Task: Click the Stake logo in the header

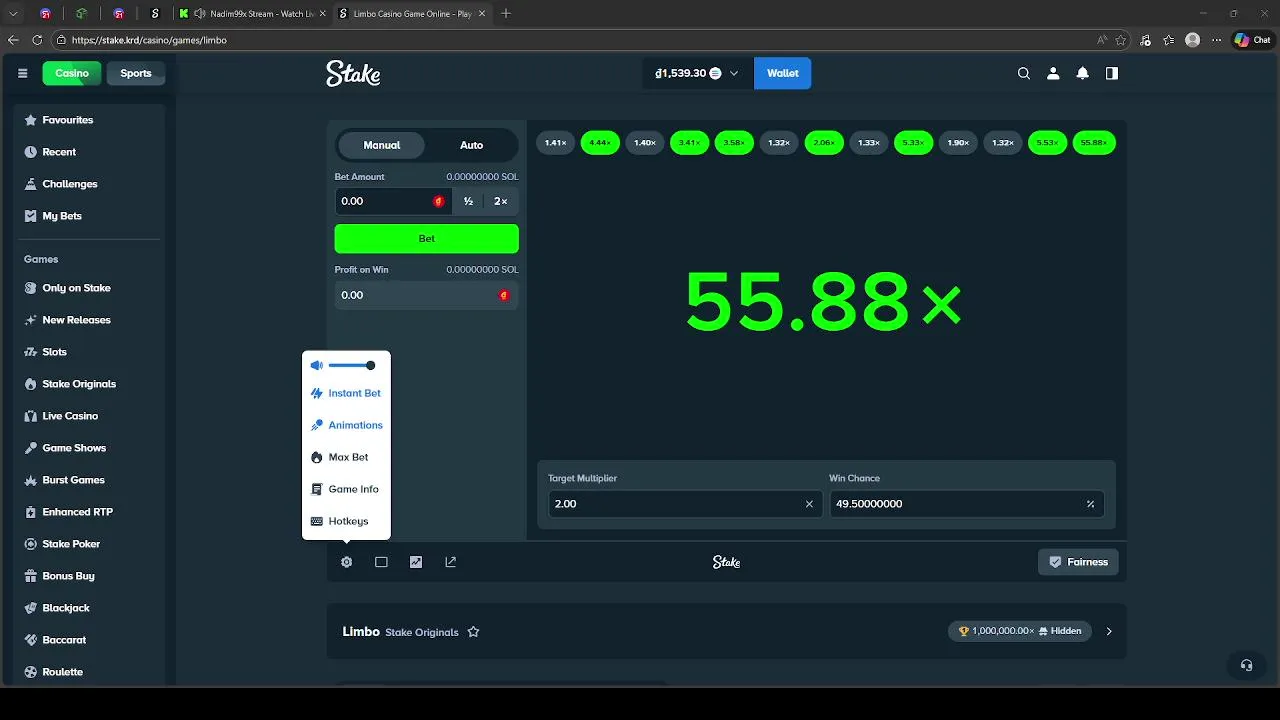Action: coord(353,73)
